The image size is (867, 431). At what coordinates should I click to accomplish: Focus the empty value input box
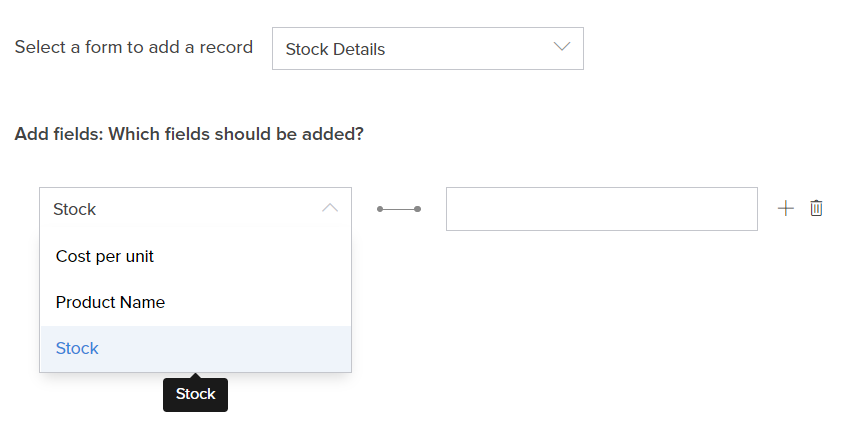tap(601, 209)
